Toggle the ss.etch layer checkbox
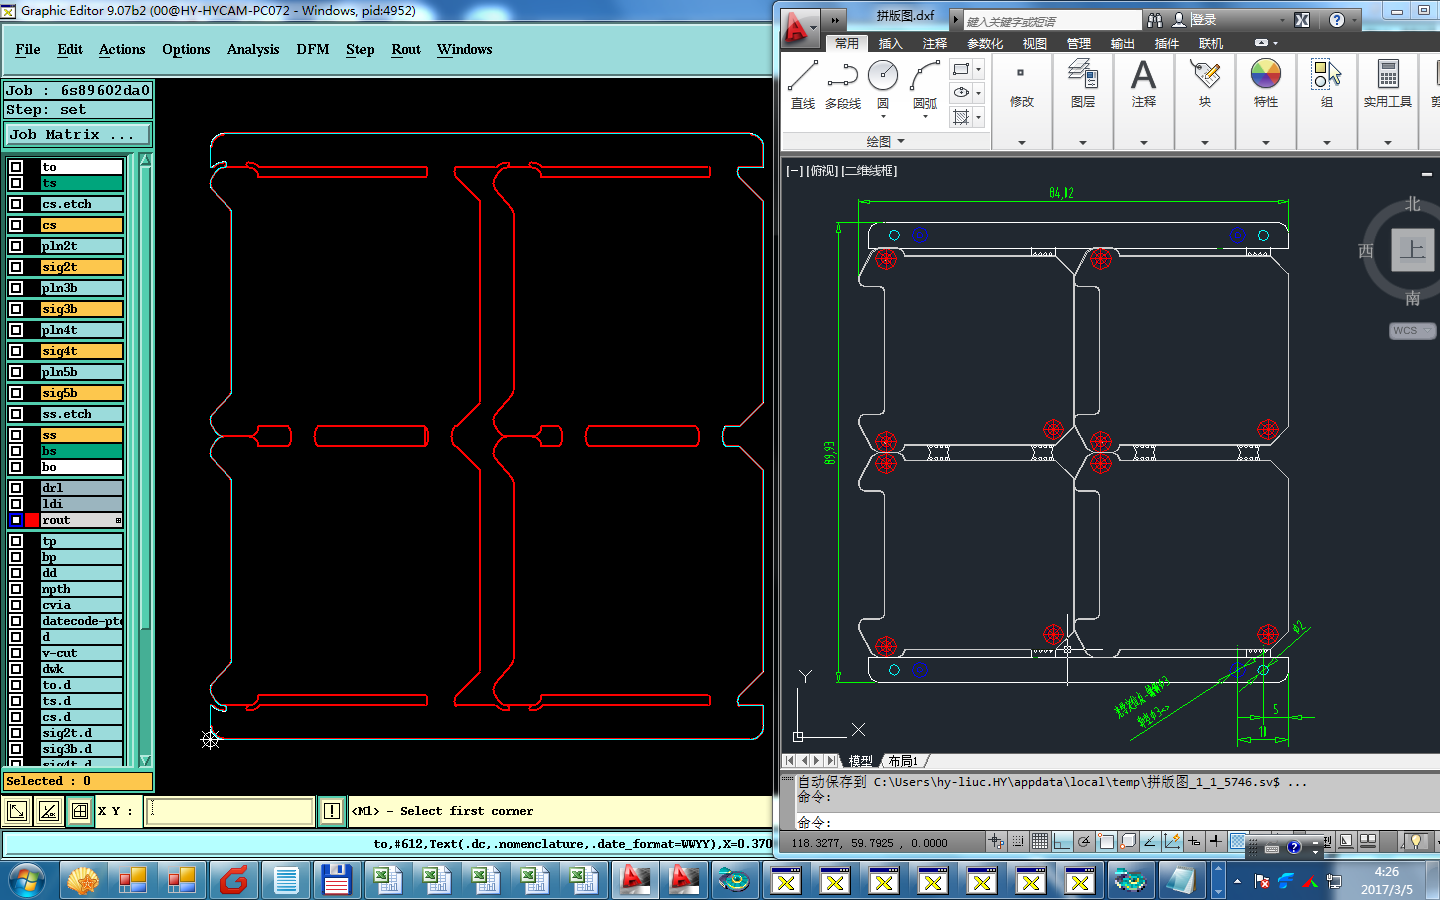The image size is (1440, 900). [x=16, y=414]
